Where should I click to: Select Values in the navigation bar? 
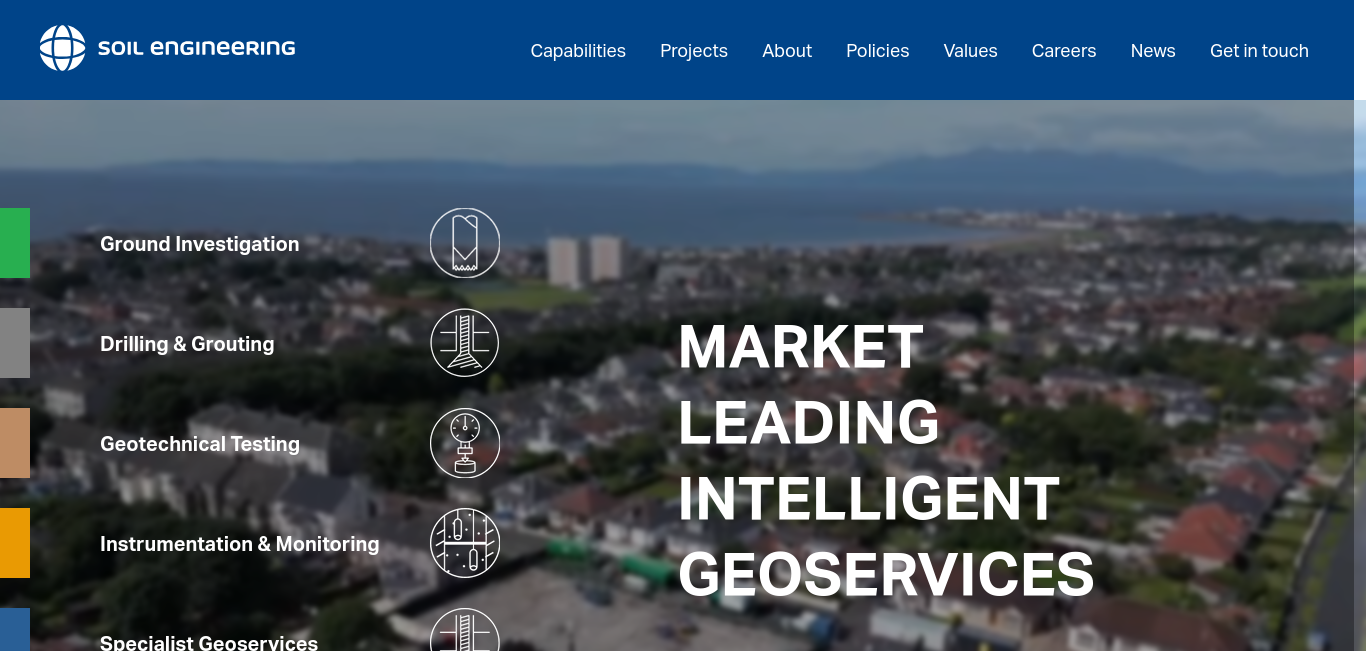[971, 51]
